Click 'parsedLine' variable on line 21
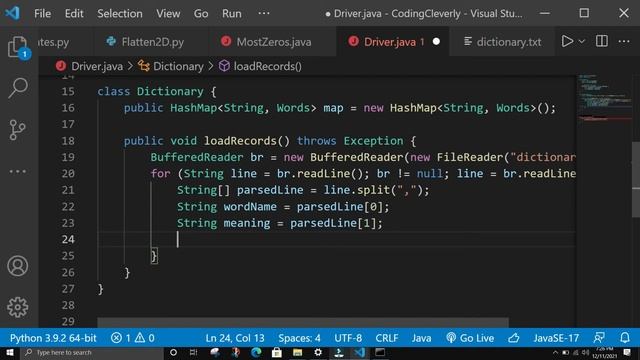640x360 pixels. pyautogui.click(x=270, y=190)
